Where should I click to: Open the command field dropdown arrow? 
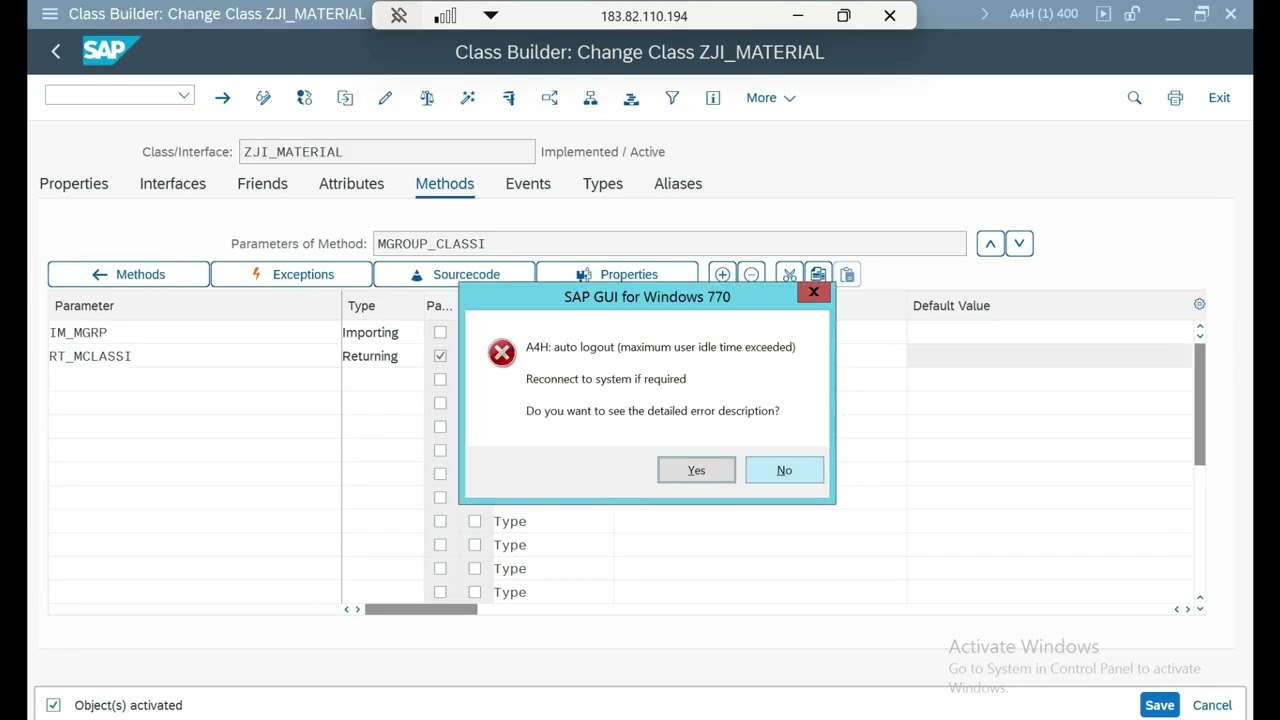click(x=184, y=95)
